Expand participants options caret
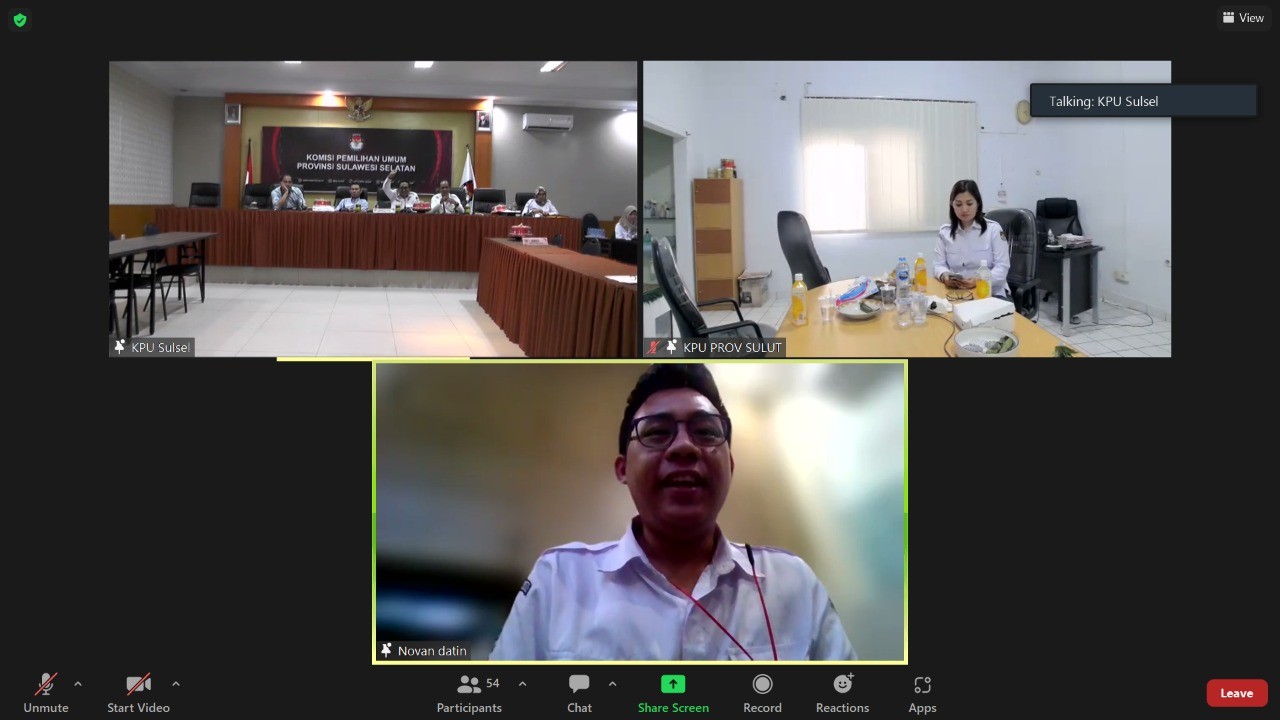 click(522, 684)
